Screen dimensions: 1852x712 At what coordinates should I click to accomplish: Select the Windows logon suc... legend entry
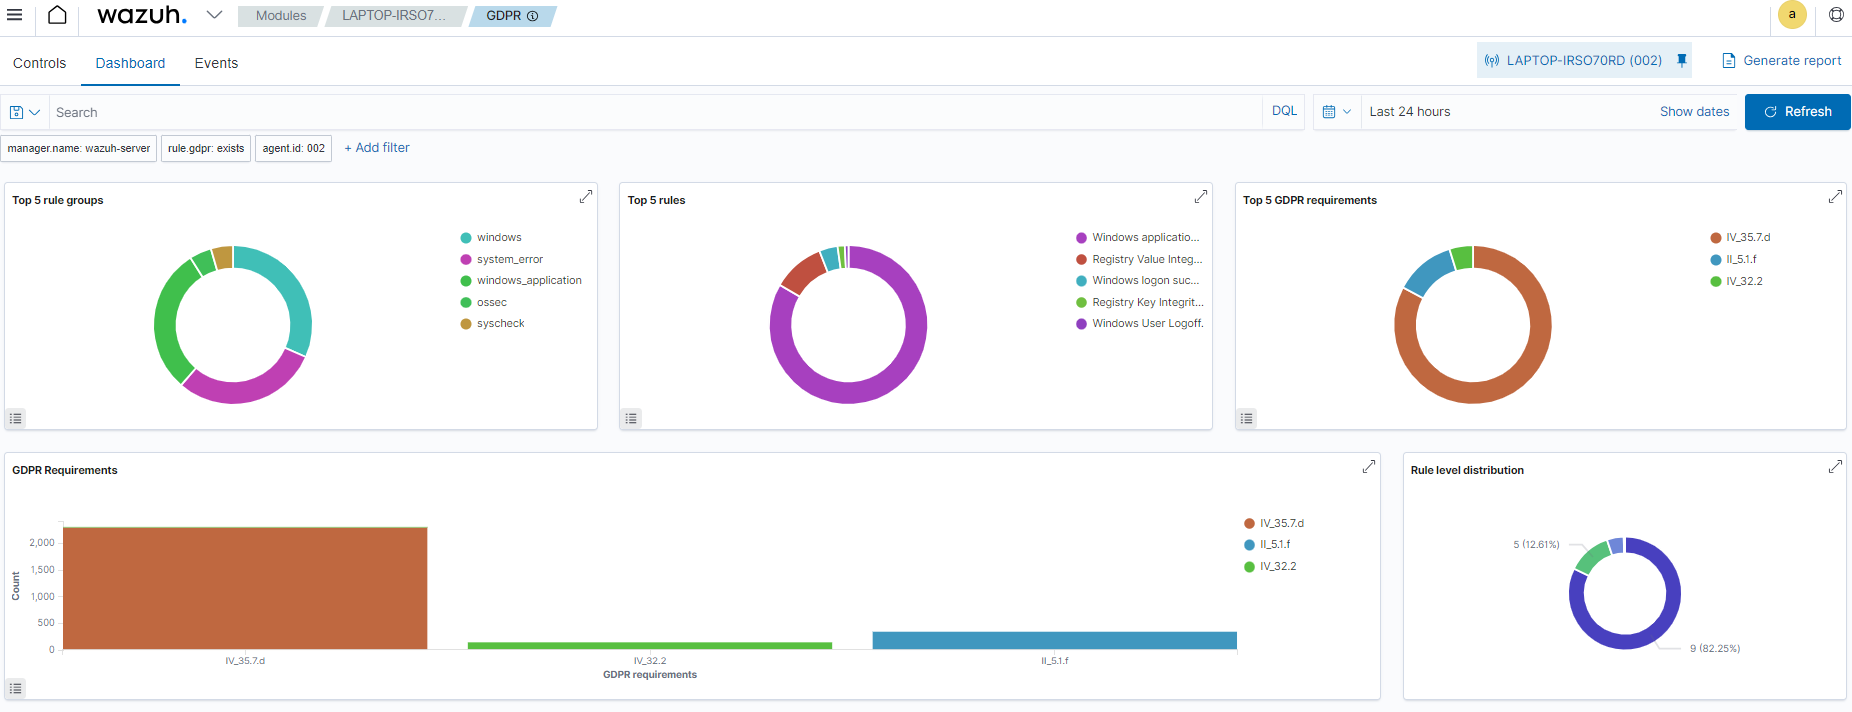click(x=1137, y=281)
